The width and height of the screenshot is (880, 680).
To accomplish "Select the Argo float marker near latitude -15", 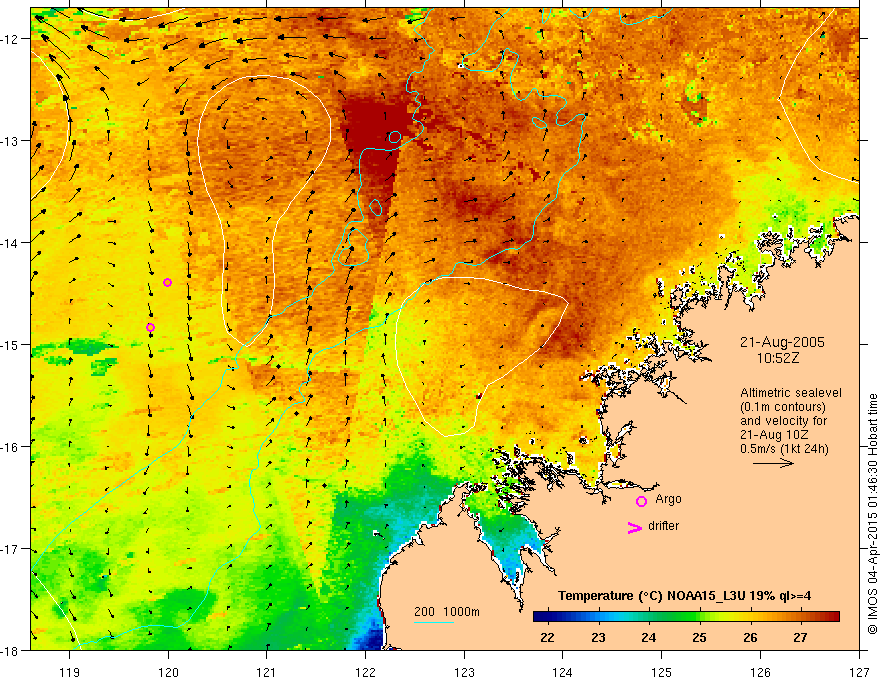I will [x=150, y=328].
